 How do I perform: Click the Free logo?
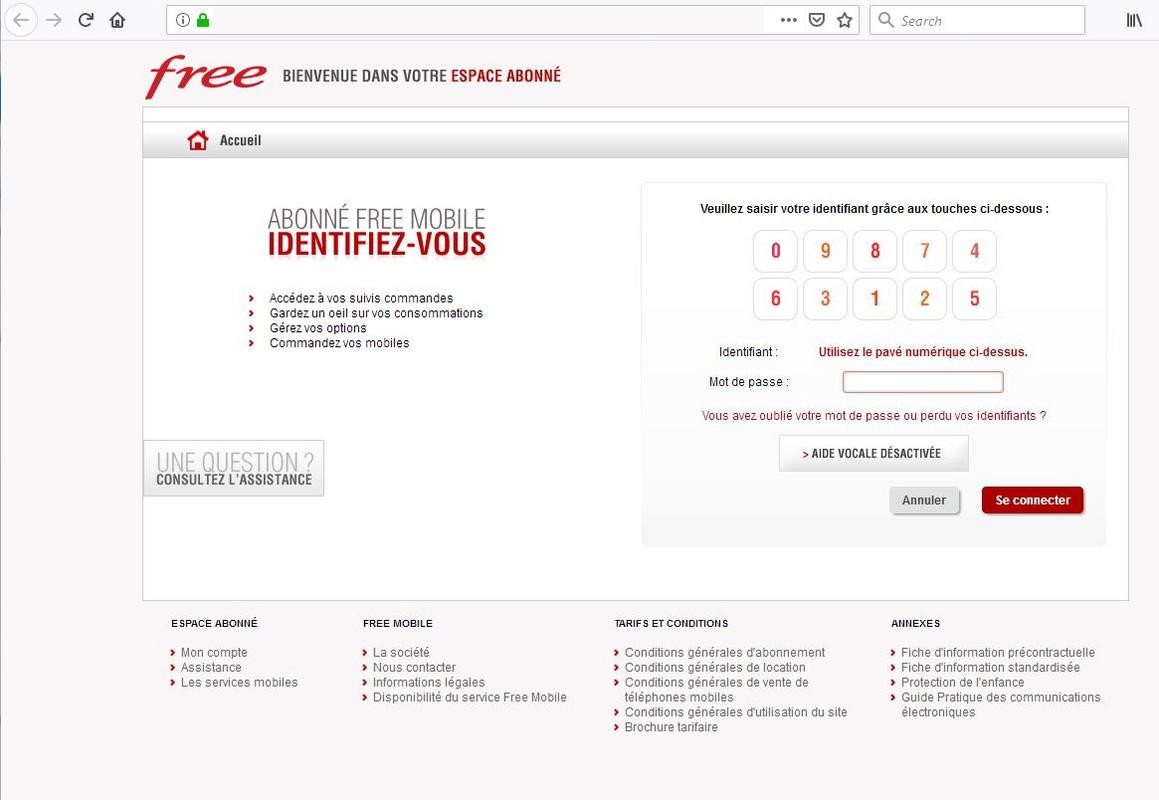point(205,76)
